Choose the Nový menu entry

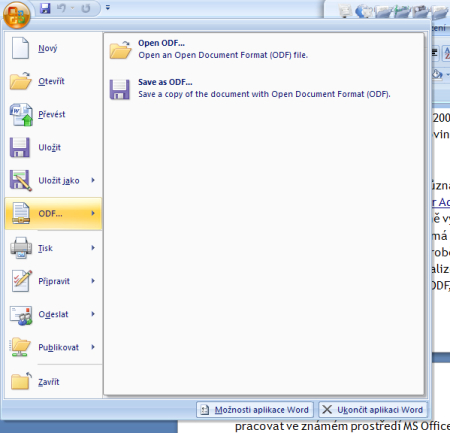[53, 48]
